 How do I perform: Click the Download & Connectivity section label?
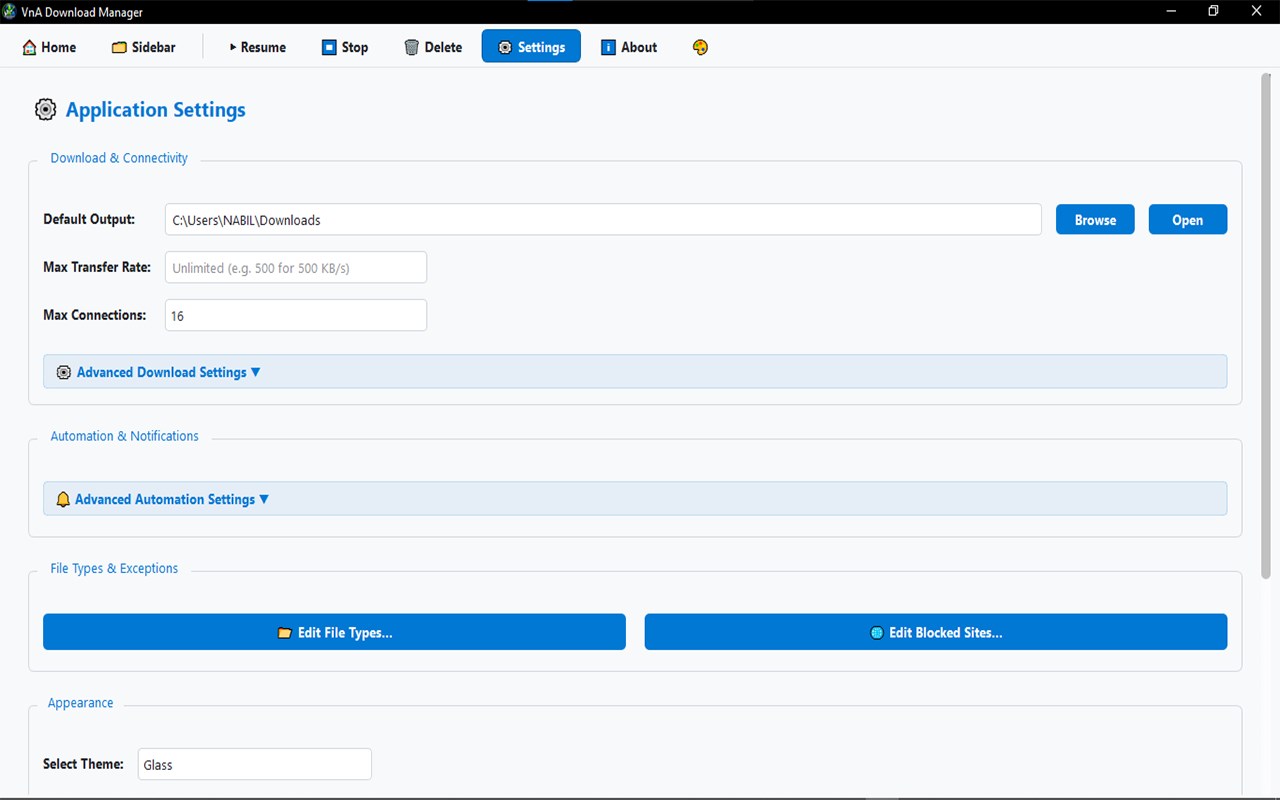119,158
